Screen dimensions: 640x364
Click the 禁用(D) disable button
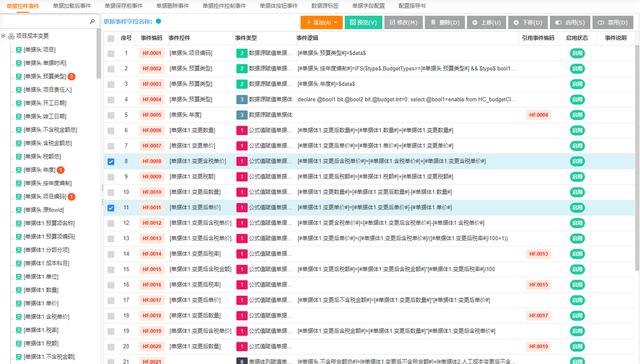[x=612, y=22]
